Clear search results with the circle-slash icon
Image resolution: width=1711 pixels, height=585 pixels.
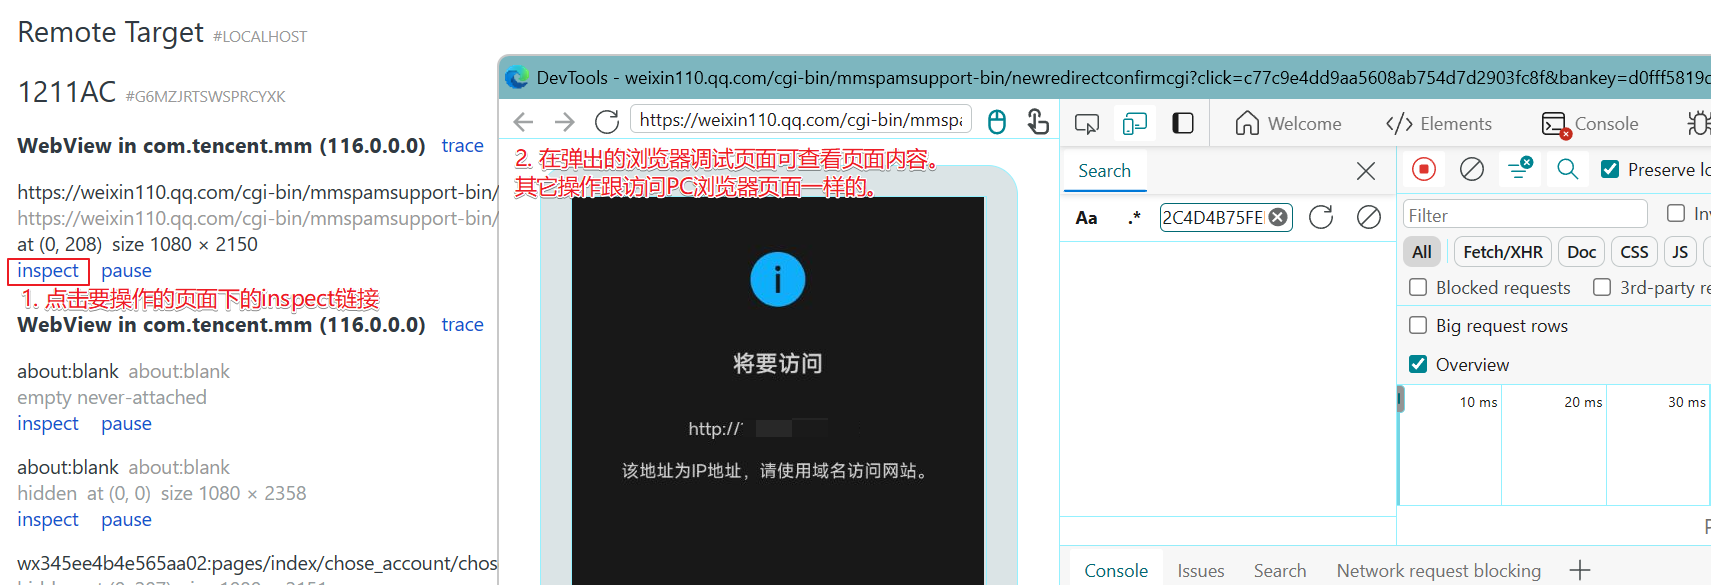click(x=1369, y=217)
